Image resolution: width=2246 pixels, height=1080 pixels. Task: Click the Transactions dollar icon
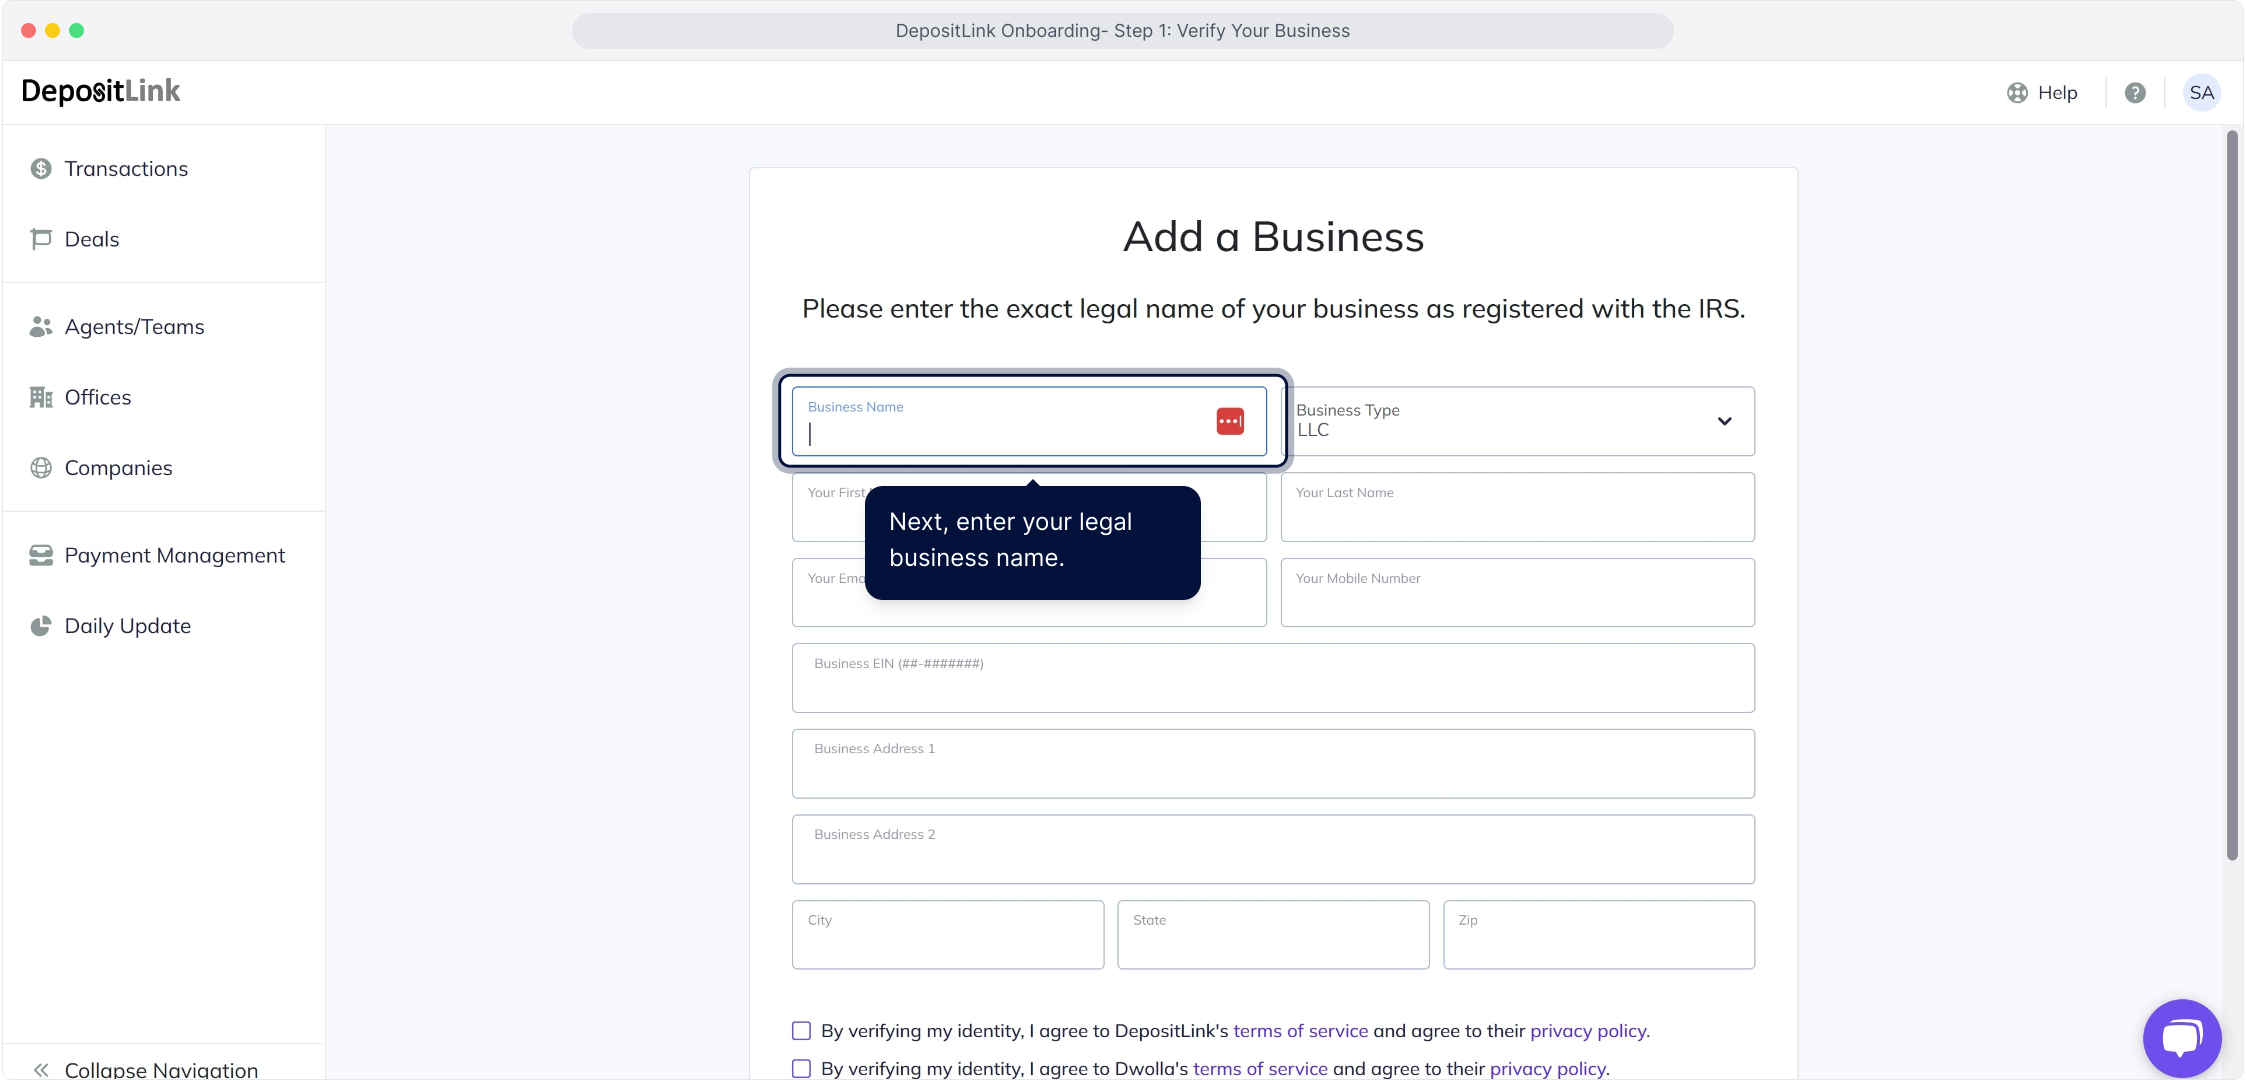[41, 169]
